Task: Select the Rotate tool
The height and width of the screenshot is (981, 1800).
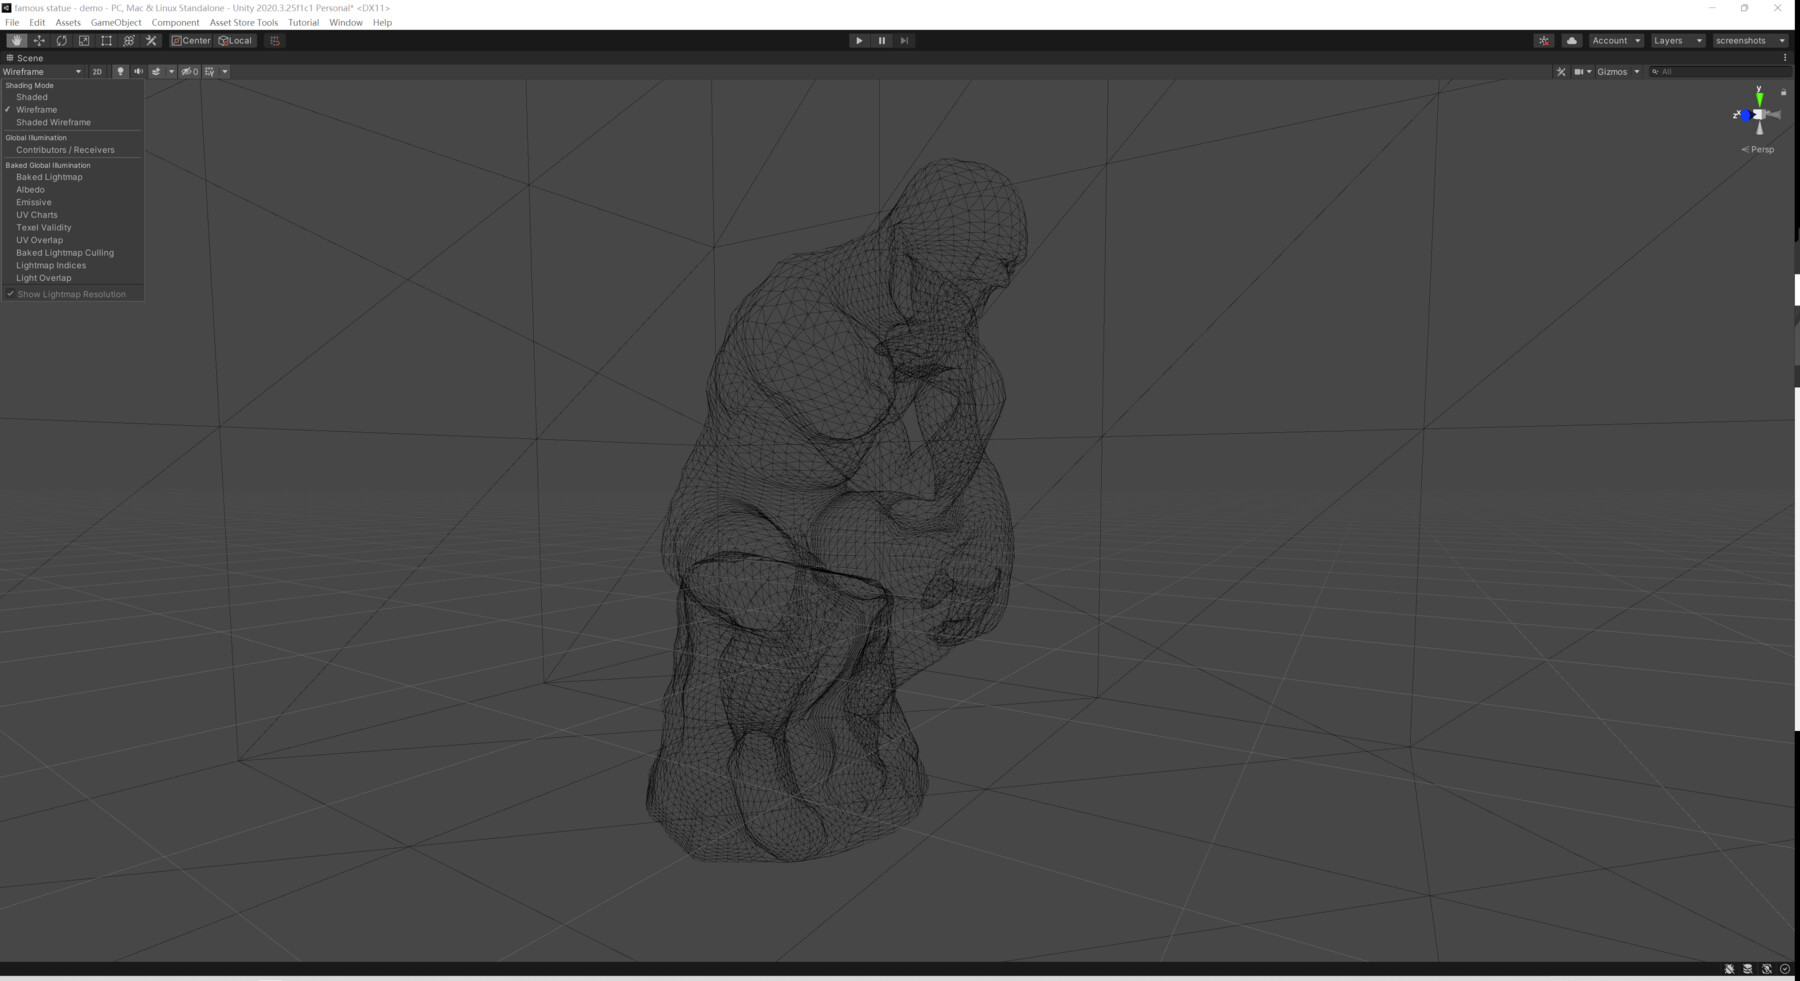Action: 61,40
